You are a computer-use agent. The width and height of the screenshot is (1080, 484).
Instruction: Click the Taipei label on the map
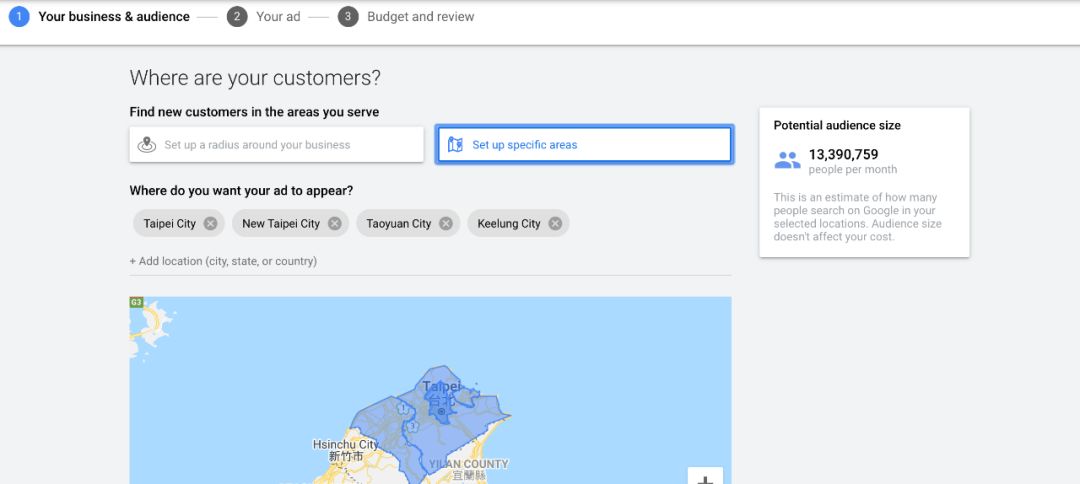click(441, 387)
